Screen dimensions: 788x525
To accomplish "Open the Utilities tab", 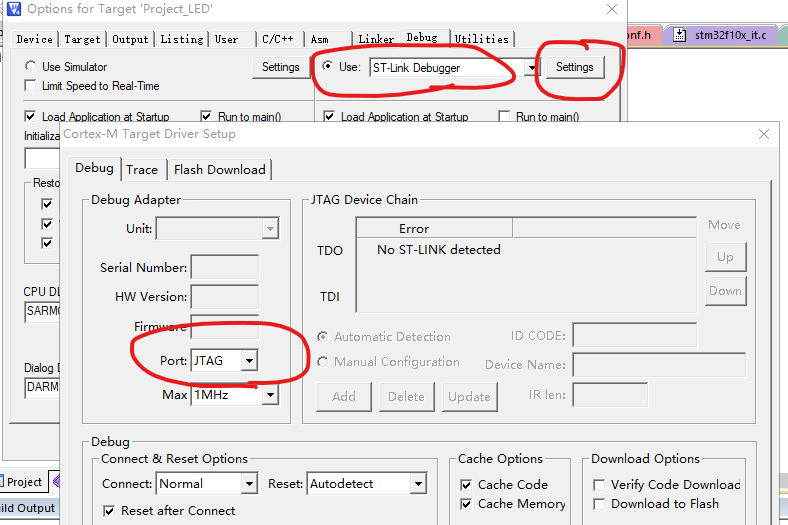I will pos(481,39).
